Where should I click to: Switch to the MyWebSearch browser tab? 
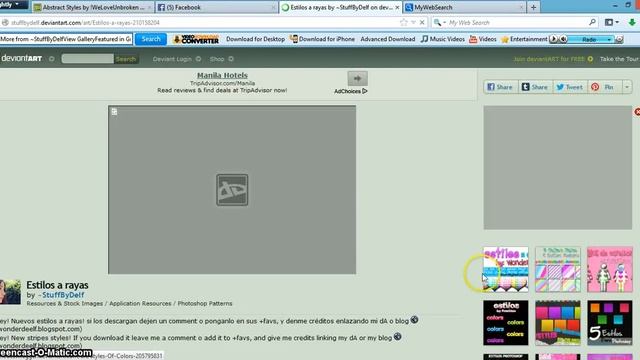pos(464,7)
